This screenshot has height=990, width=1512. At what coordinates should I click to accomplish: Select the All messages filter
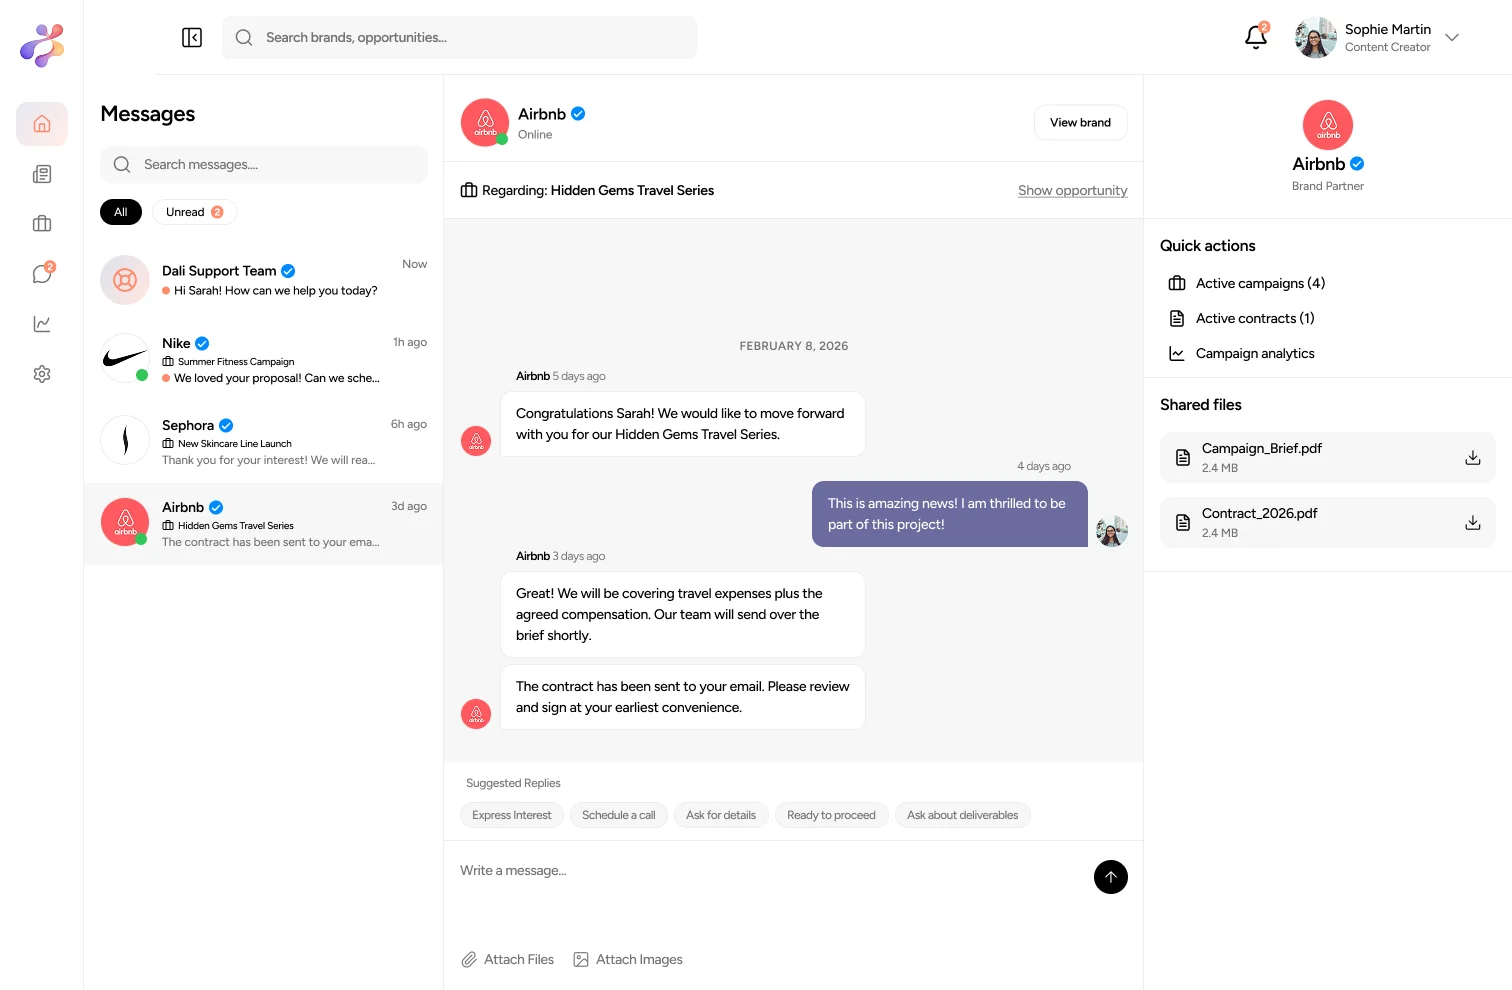click(x=121, y=212)
